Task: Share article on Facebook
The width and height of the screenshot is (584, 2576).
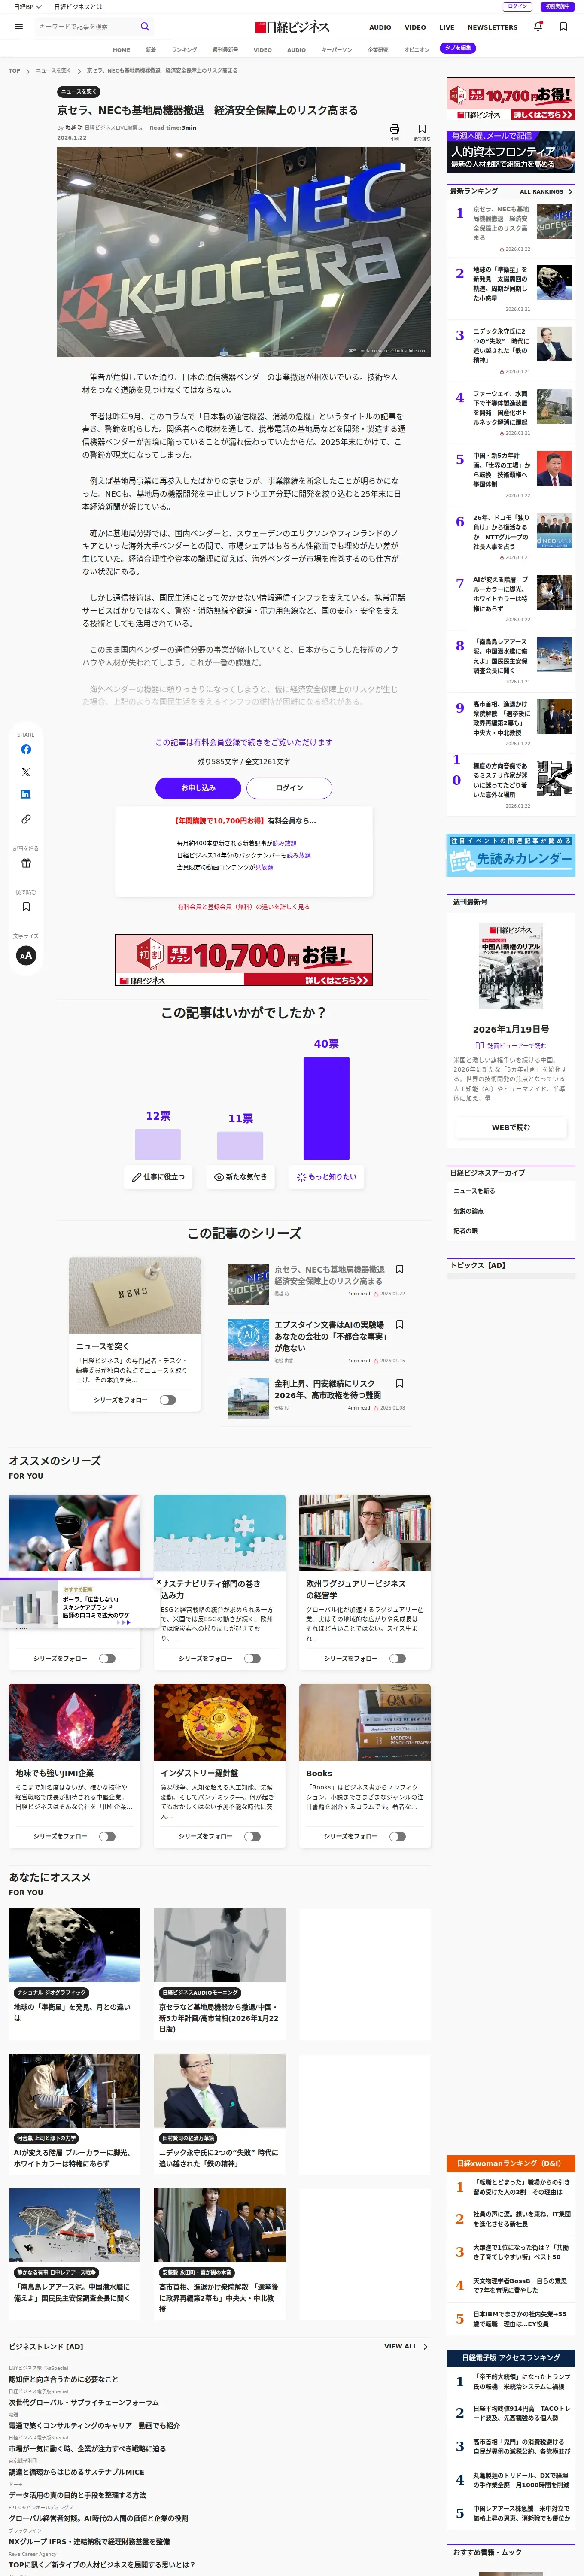Action: (x=26, y=749)
